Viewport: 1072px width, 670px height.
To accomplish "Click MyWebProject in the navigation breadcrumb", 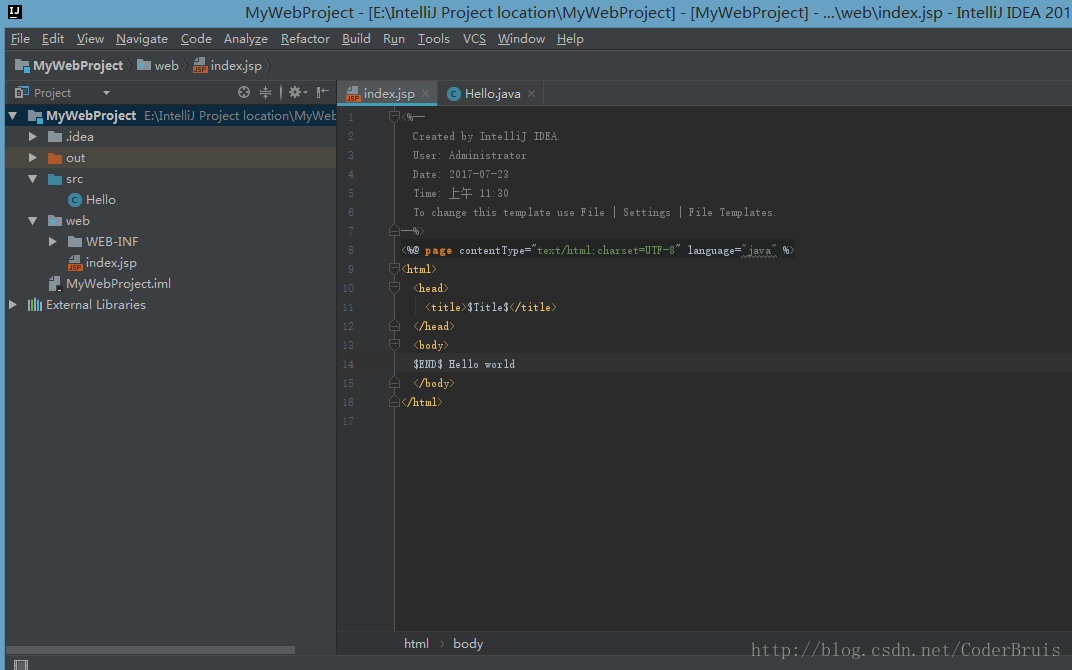I will (78, 66).
